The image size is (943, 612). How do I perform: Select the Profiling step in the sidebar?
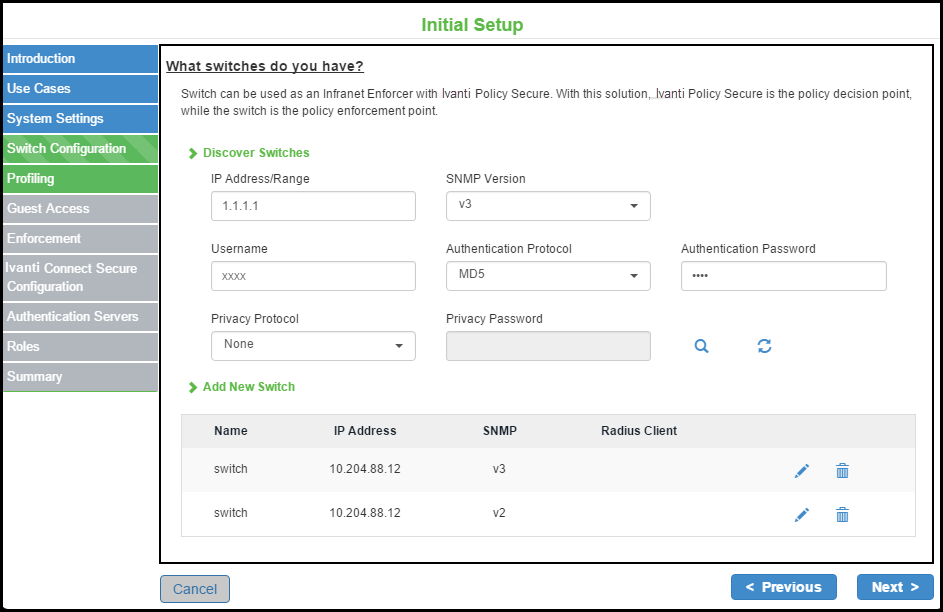(x=80, y=179)
